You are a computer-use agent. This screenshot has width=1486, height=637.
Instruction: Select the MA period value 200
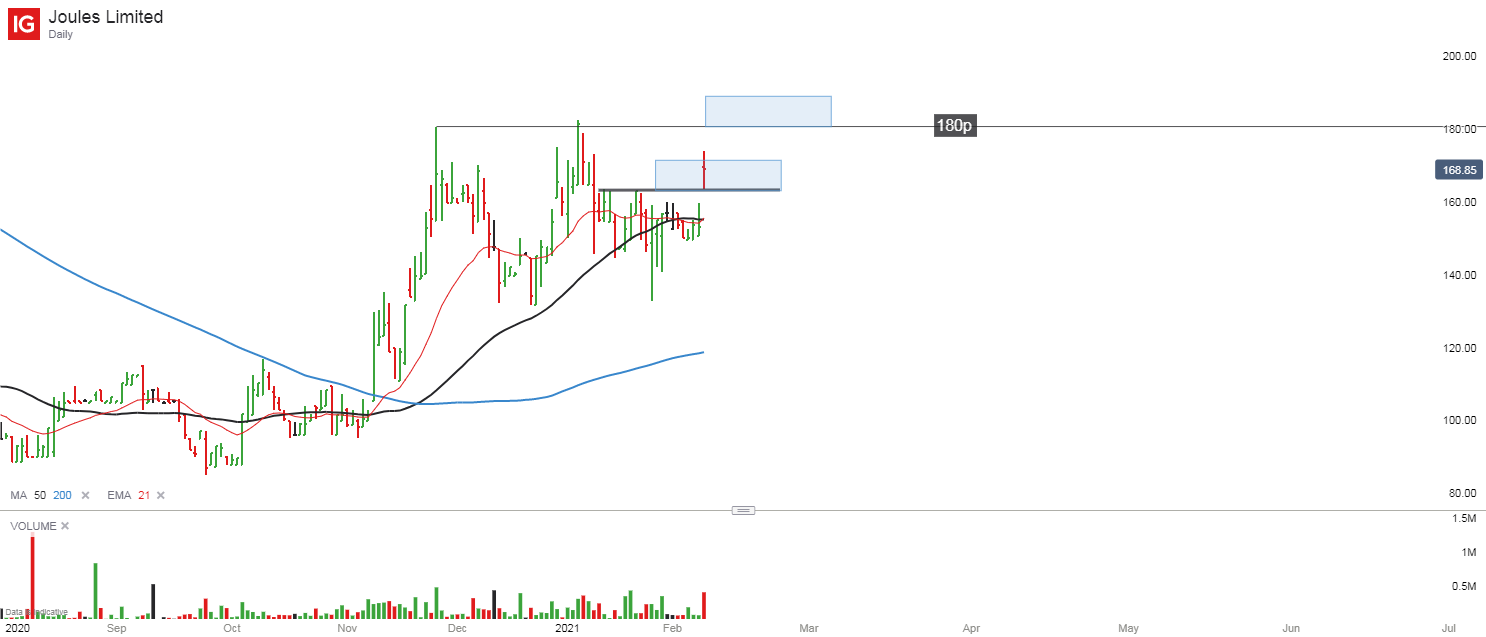click(62, 496)
